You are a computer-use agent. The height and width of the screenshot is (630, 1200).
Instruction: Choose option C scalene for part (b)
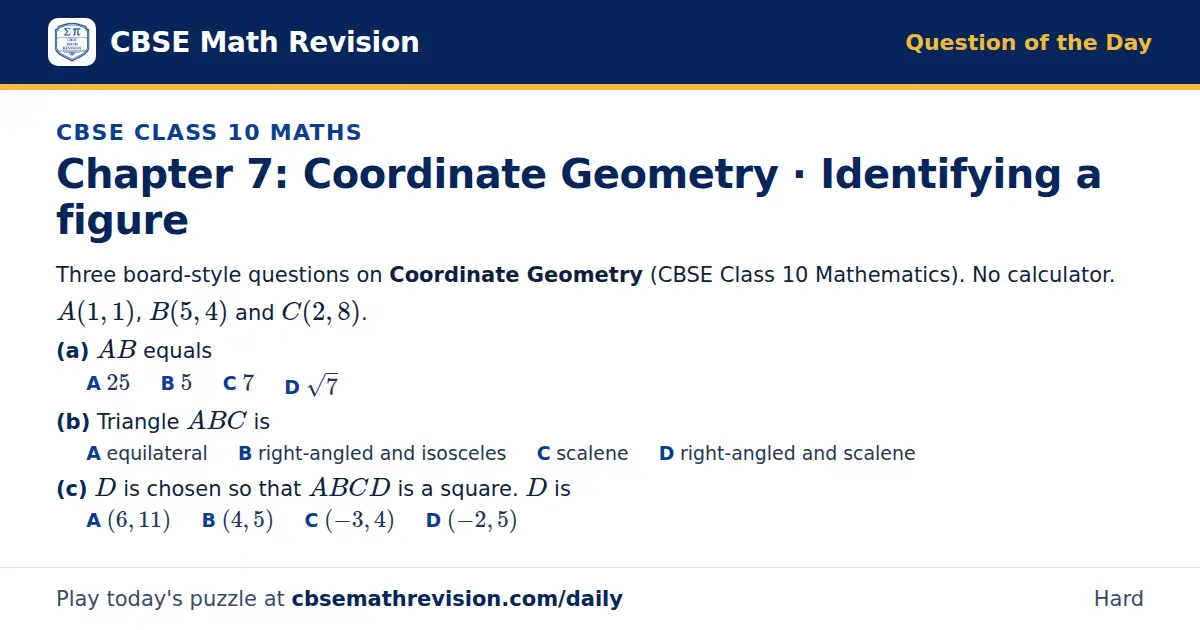pyautogui.click(x=583, y=454)
